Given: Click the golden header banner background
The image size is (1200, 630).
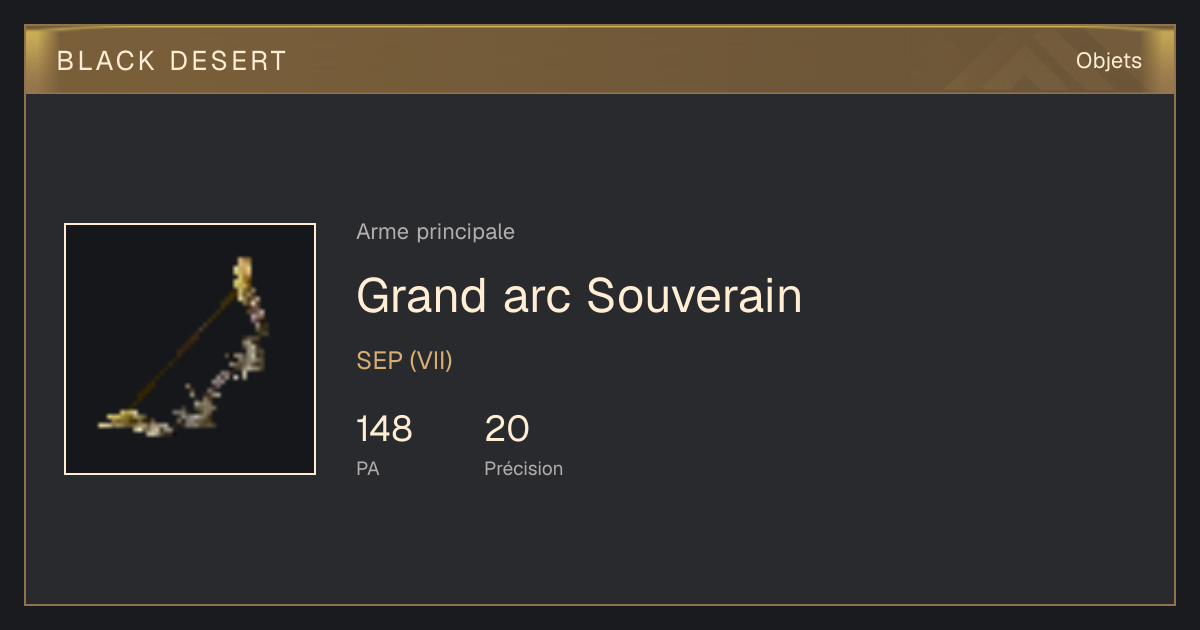Looking at the screenshot, I should pyautogui.click(x=600, y=60).
